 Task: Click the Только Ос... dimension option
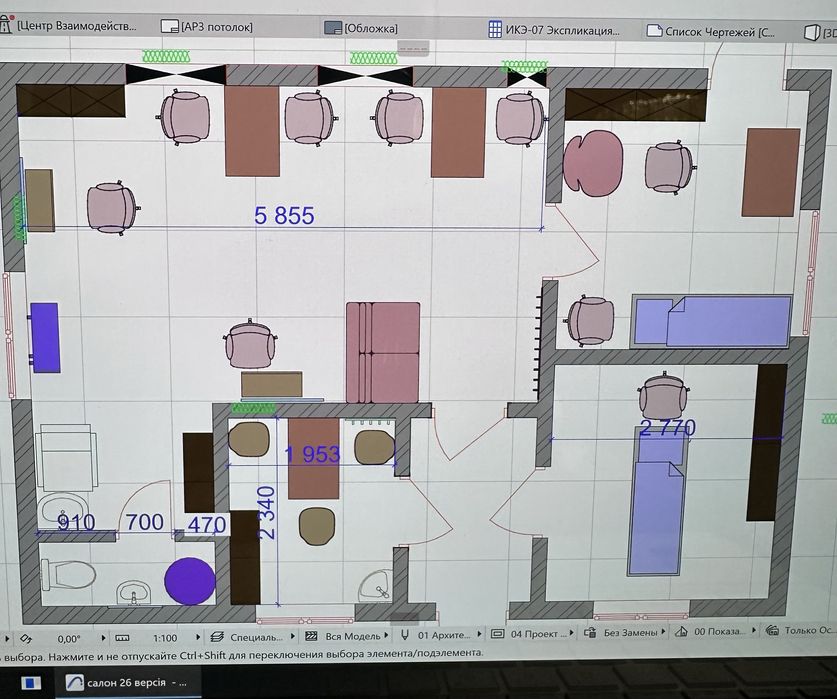click(801, 631)
